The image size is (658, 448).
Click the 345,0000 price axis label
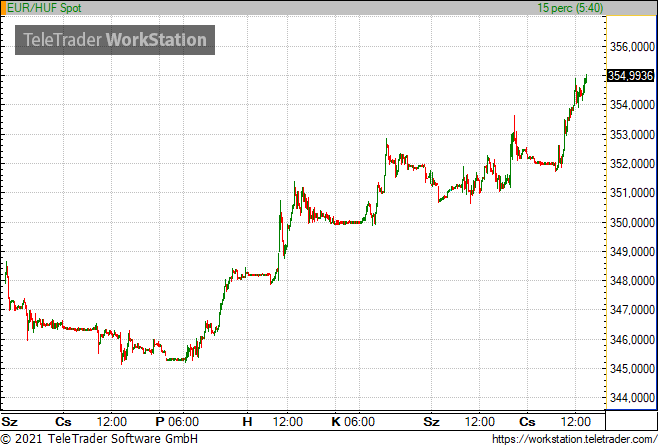pos(632,369)
